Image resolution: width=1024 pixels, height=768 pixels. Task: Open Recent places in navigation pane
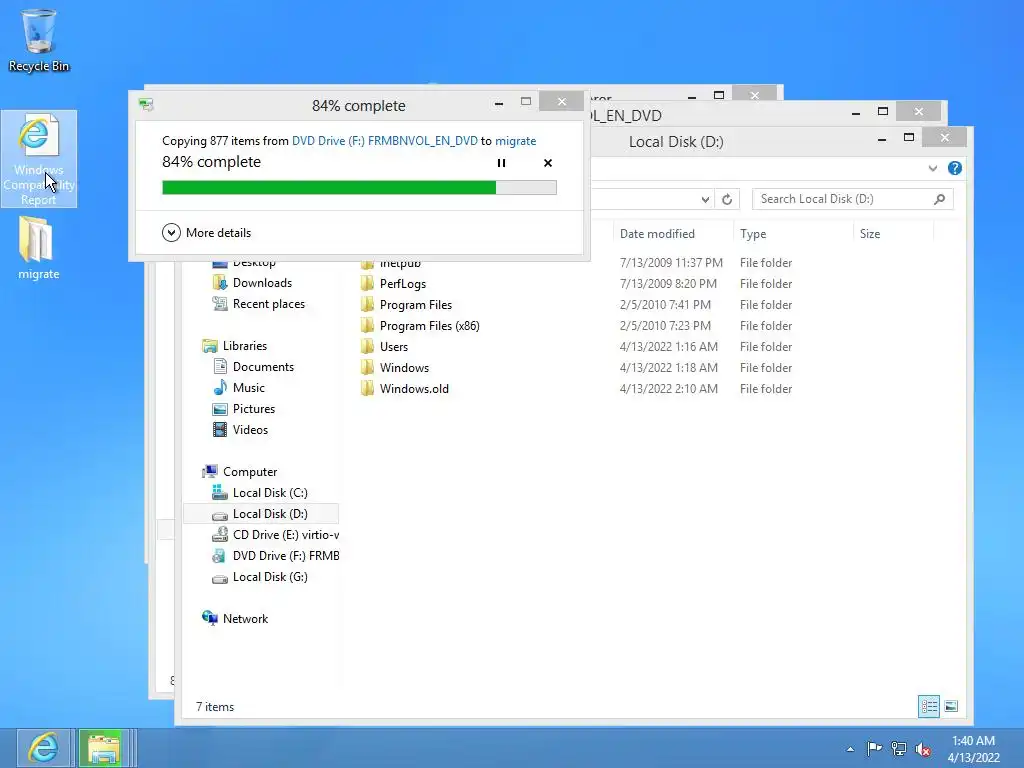click(x=268, y=304)
